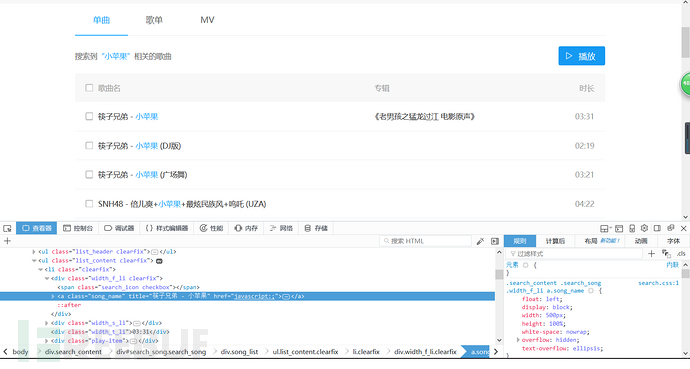Add a new CSS rule plus icon

(x=652, y=254)
